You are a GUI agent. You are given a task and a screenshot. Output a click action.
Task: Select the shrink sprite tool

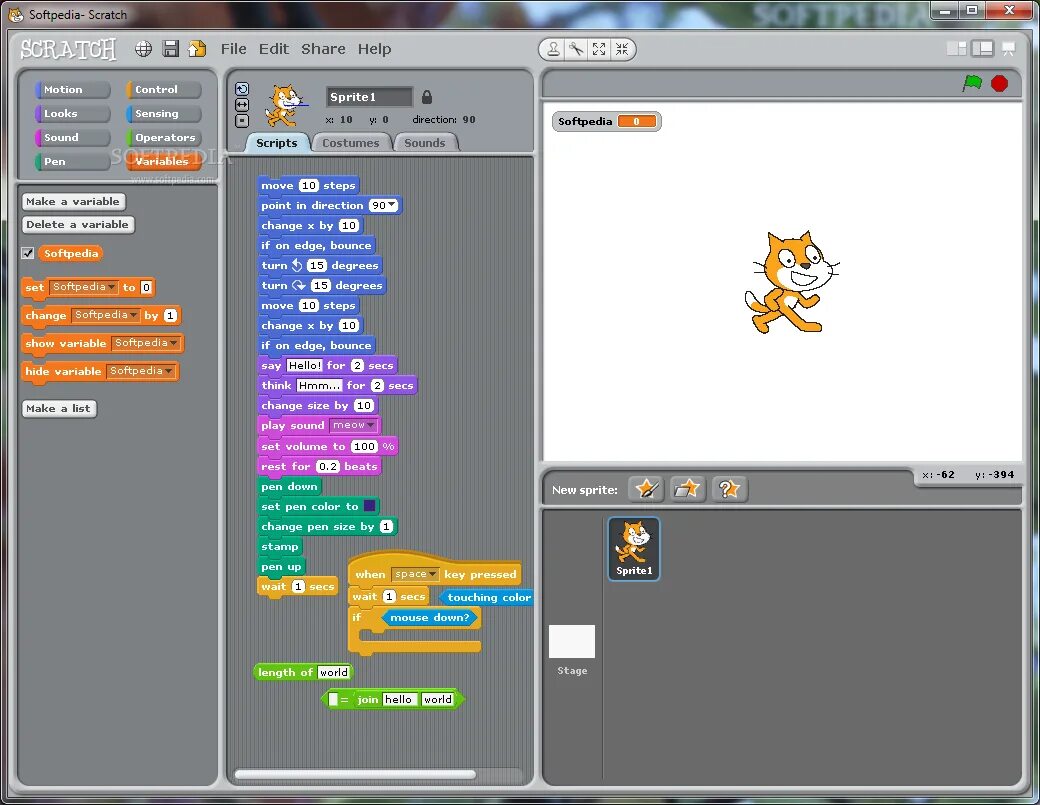click(621, 49)
